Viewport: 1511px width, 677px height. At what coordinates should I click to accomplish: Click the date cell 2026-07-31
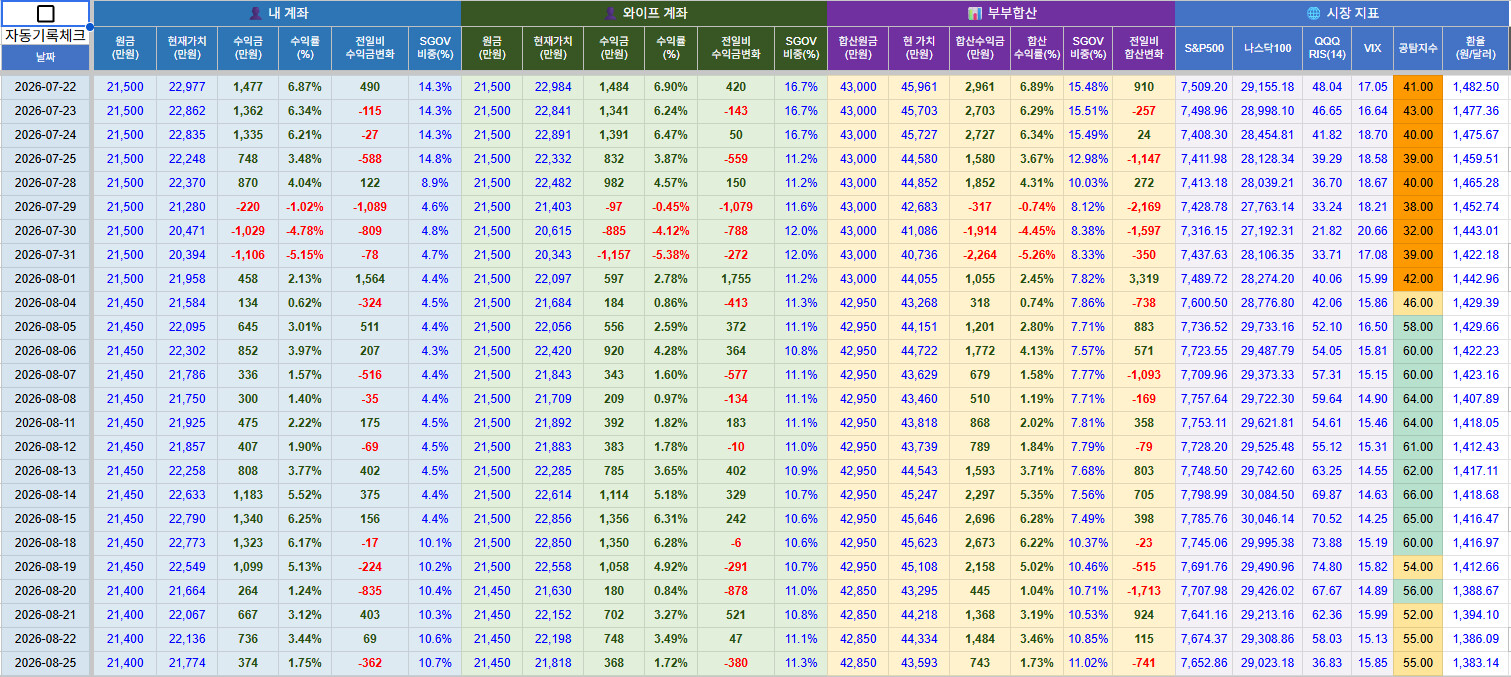click(x=45, y=255)
